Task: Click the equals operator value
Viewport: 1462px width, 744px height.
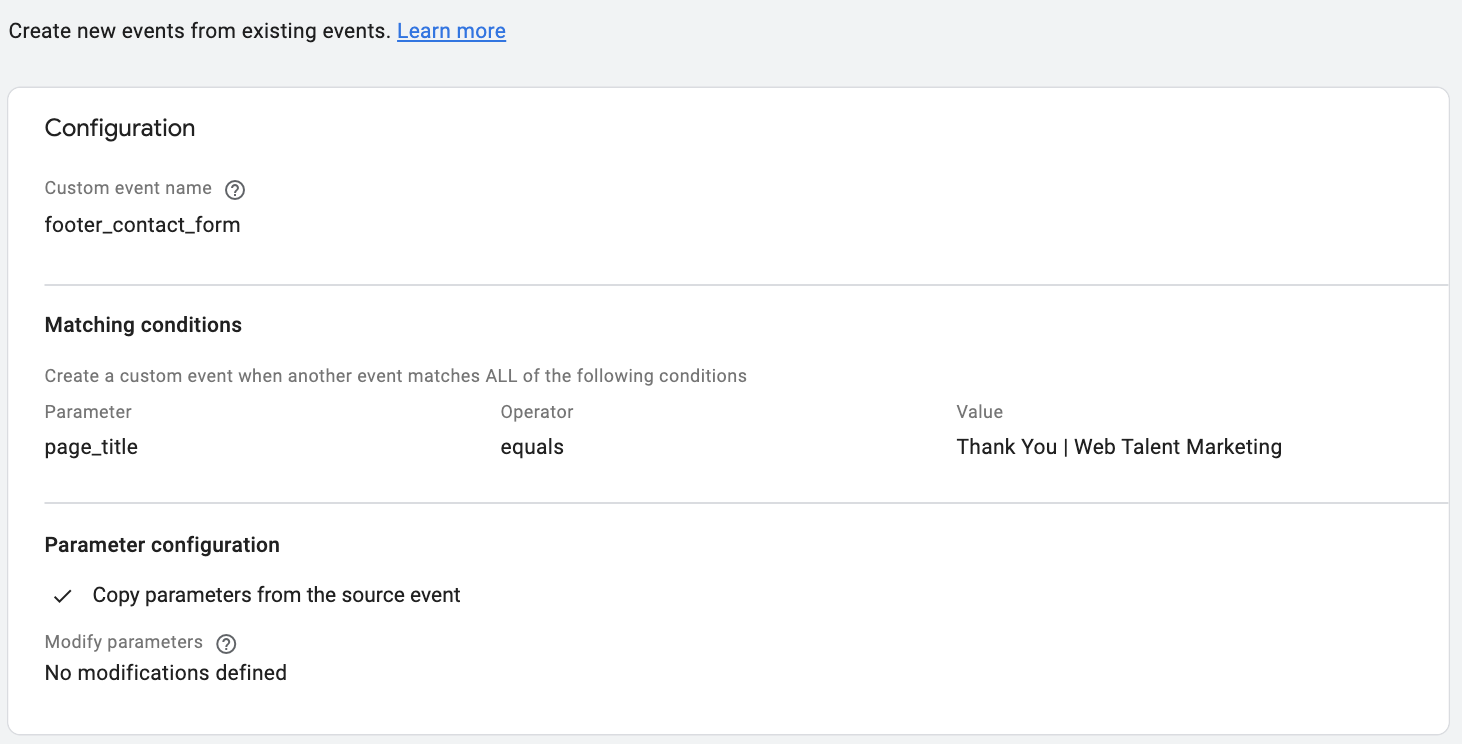Action: click(x=532, y=447)
